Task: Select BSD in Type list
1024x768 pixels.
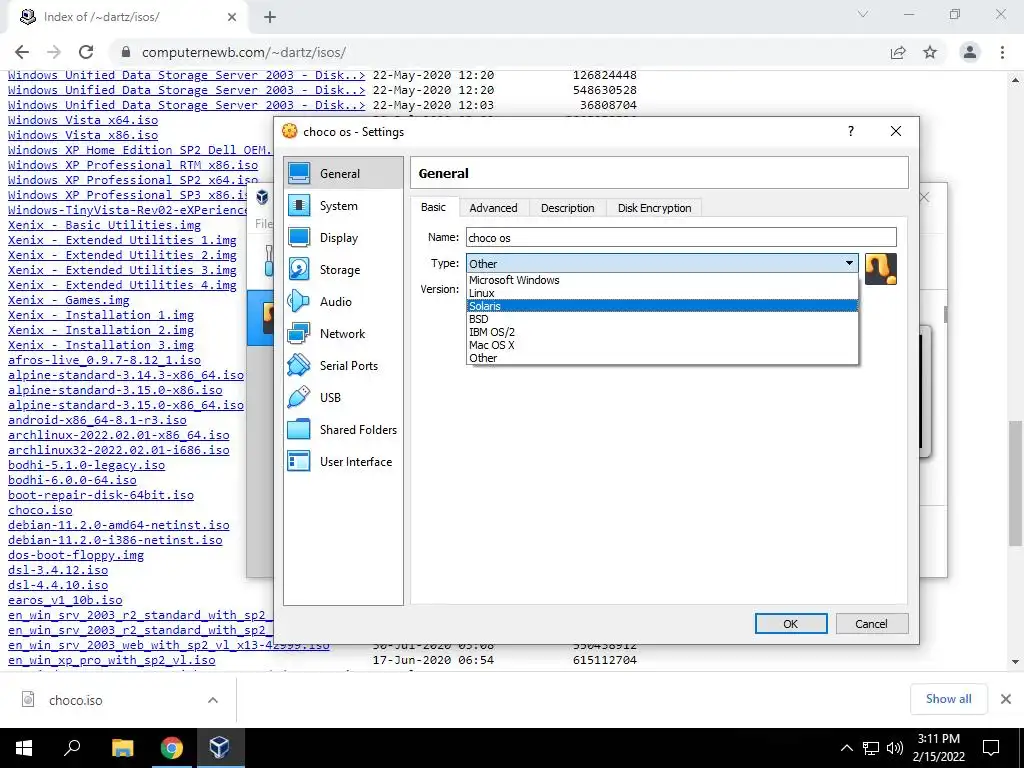Action: click(662, 319)
